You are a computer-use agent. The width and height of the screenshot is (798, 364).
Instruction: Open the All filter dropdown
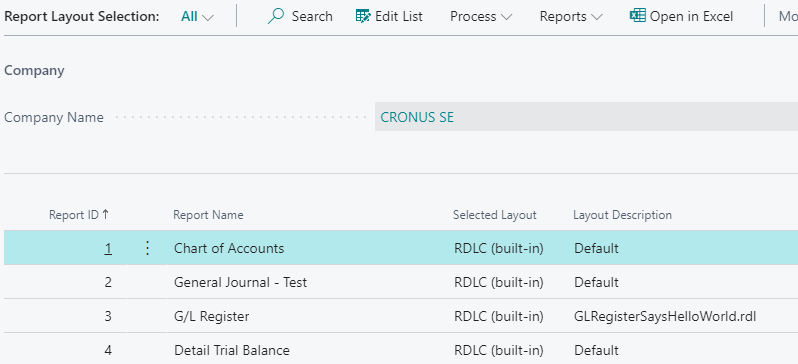click(197, 16)
